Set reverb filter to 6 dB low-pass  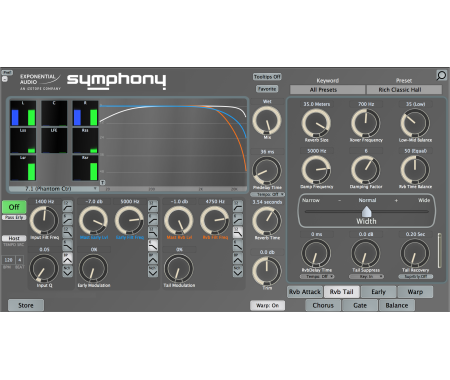[238, 245]
